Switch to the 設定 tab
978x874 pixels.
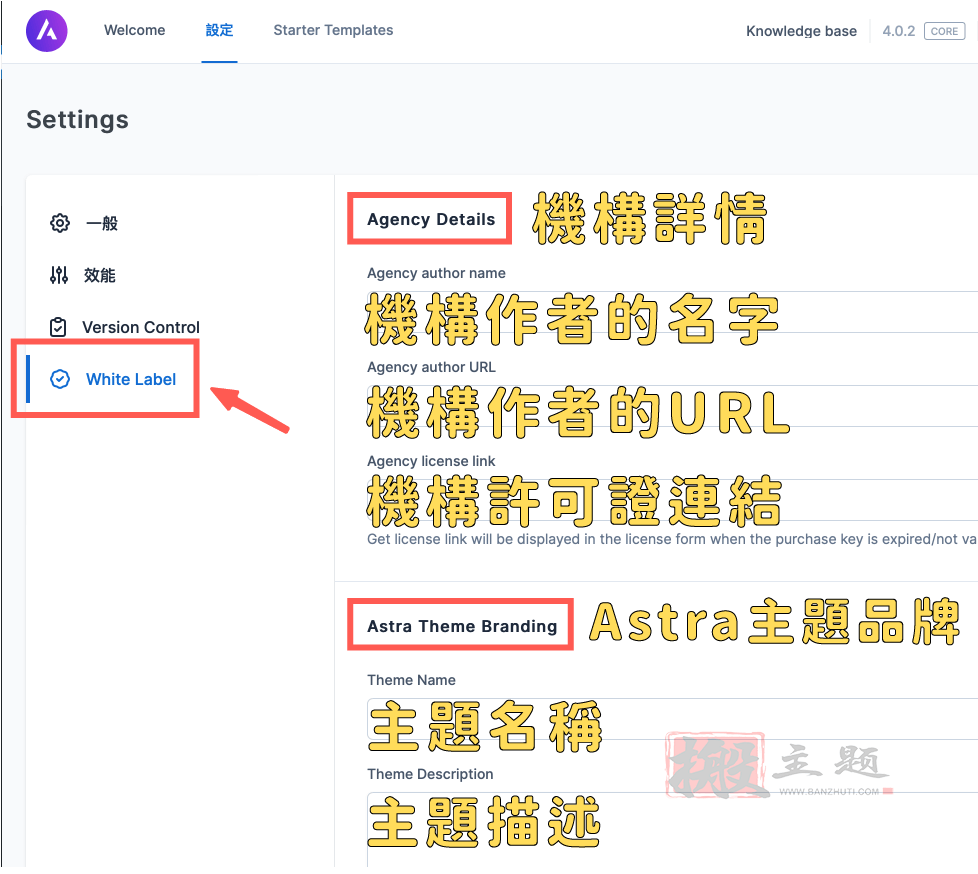(220, 30)
